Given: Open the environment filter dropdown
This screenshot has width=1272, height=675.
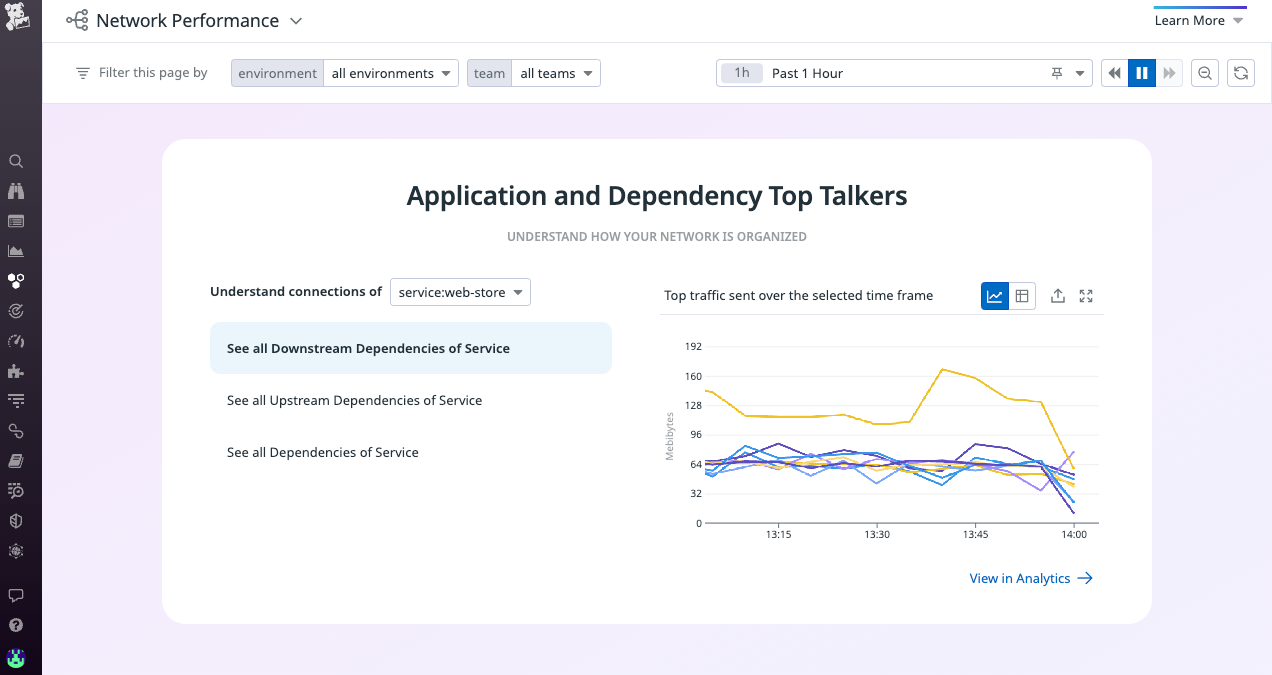Looking at the screenshot, I should pyautogui.click(x=390, y=72).
